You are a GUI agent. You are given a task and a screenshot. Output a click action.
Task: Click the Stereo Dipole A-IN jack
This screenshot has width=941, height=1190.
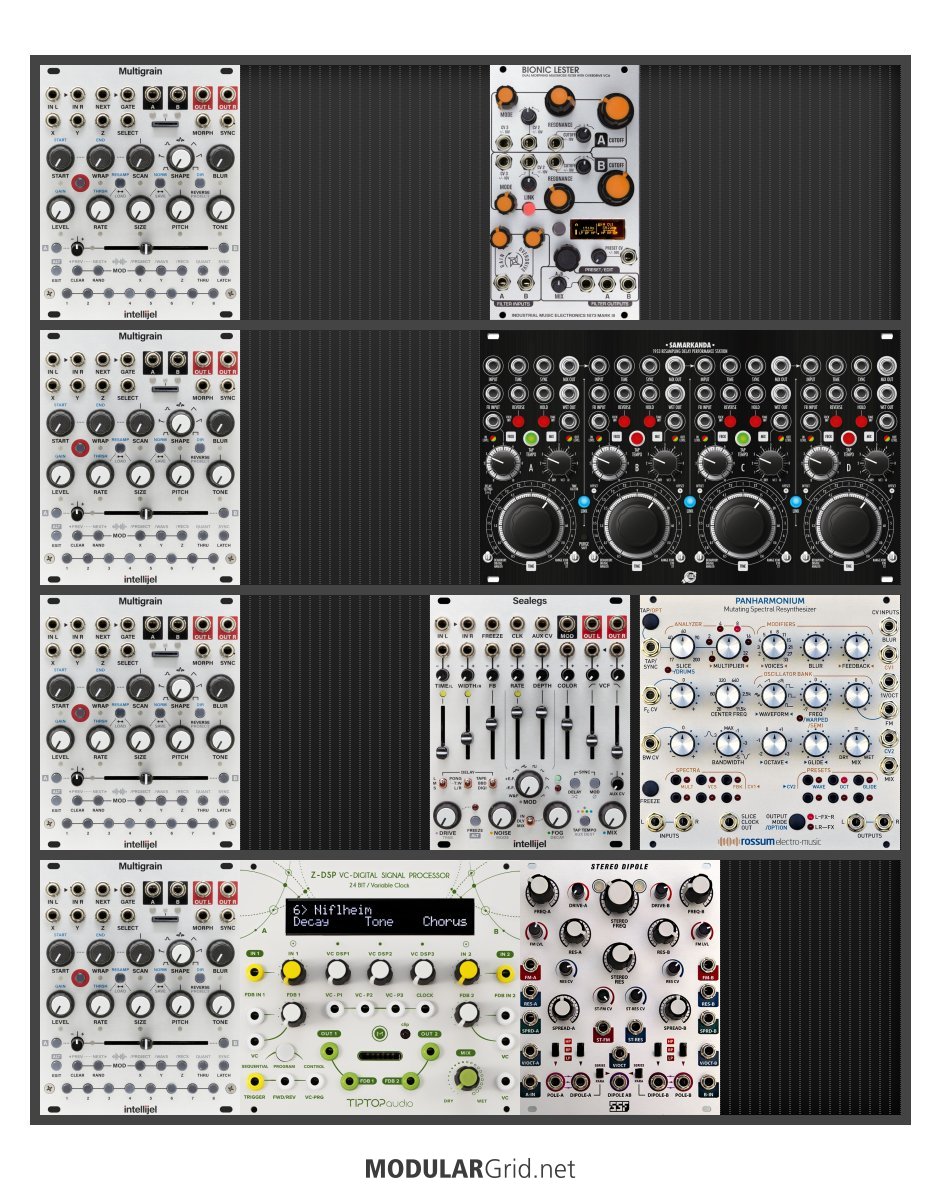[530, 1081]
